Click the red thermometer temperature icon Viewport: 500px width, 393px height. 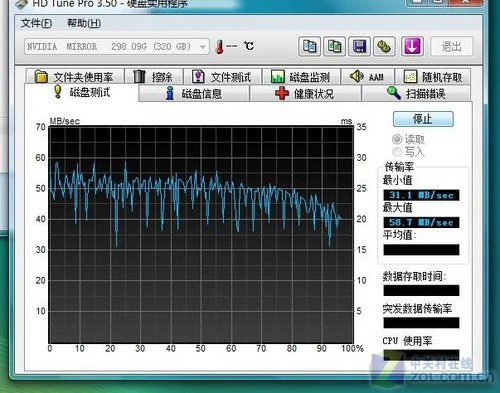(219, 46)
